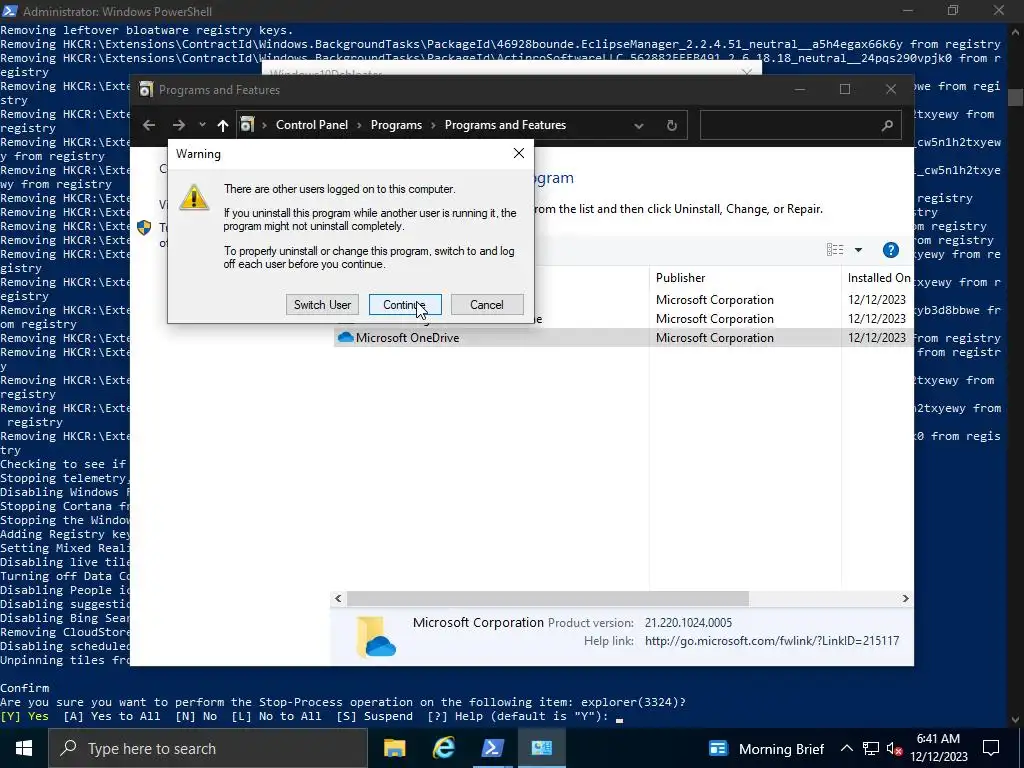Select the Microsoft OneDrive entry
Viewport: 1024px width, 768px height.
point(408,338)
